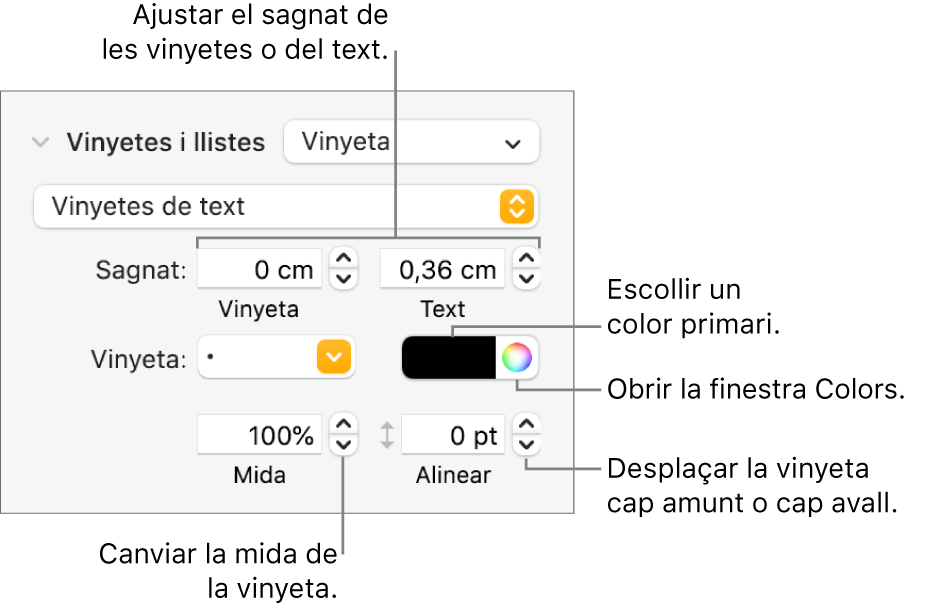Screen dimensions: 936x609
Task: Click the Vinyeta indent field showing 0 cm
Action: click(x=259, y=269)
